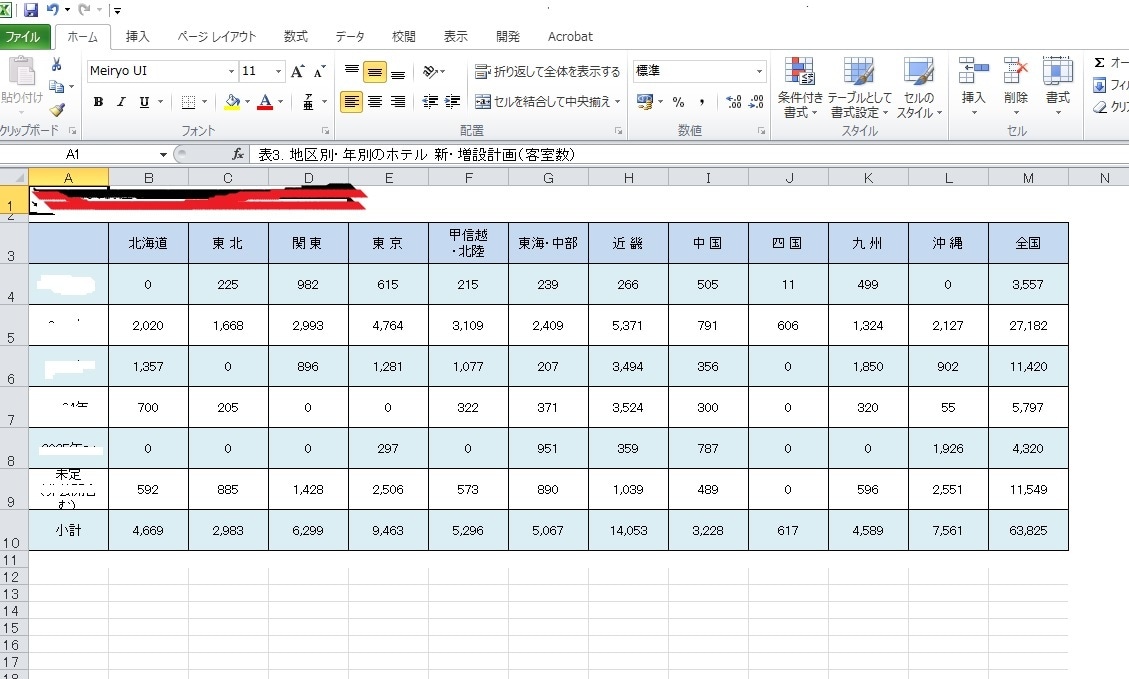The width and height of the screenshot is (1129, 679).
Task: Click the accounting number format icon
Action: click(x=645, y=102)
